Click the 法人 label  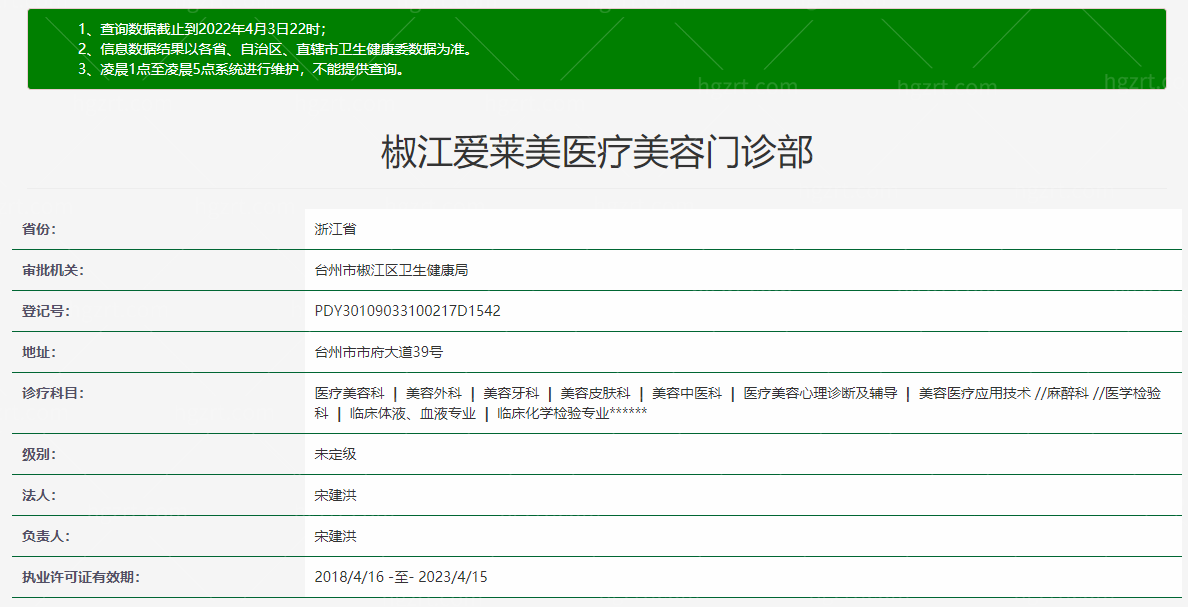click(x=39, y=495)
